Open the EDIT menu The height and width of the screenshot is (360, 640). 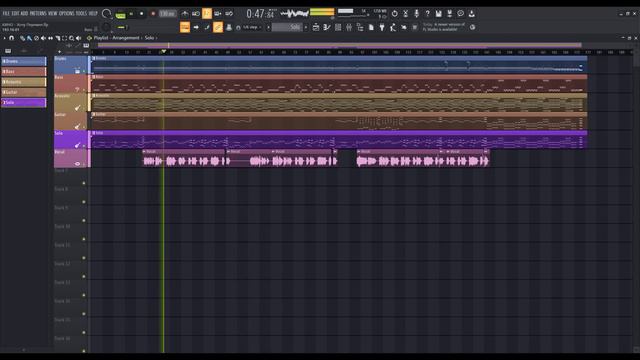tap(15, 13)
